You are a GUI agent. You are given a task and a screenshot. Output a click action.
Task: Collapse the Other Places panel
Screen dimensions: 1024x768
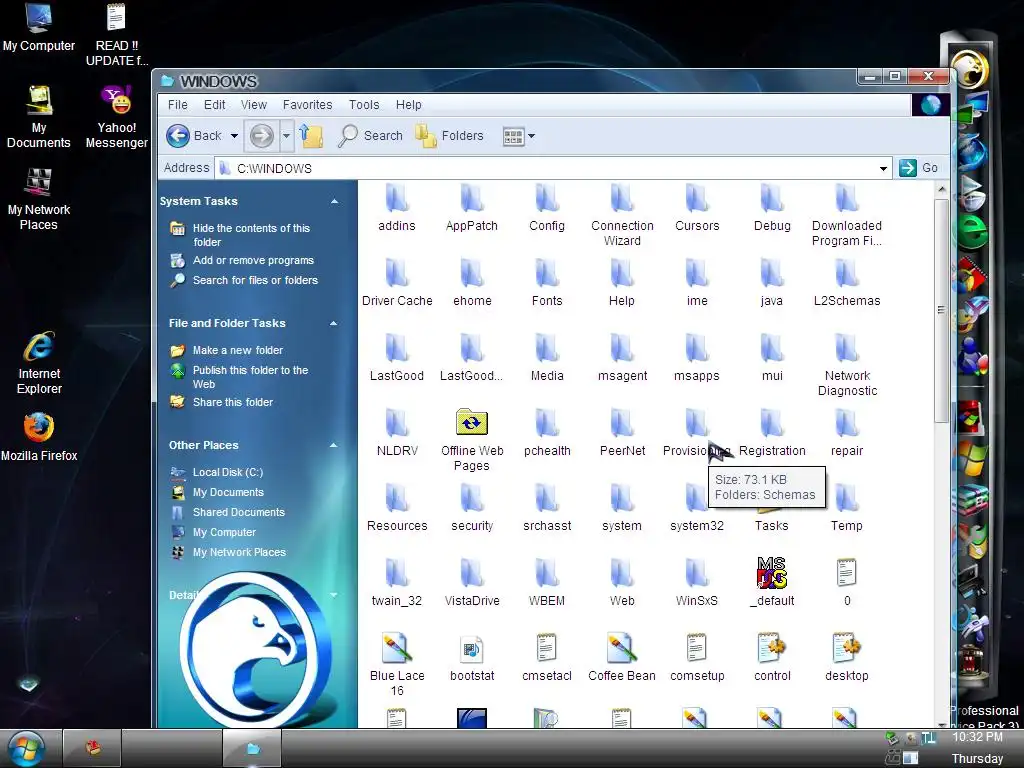coord(334,445)
